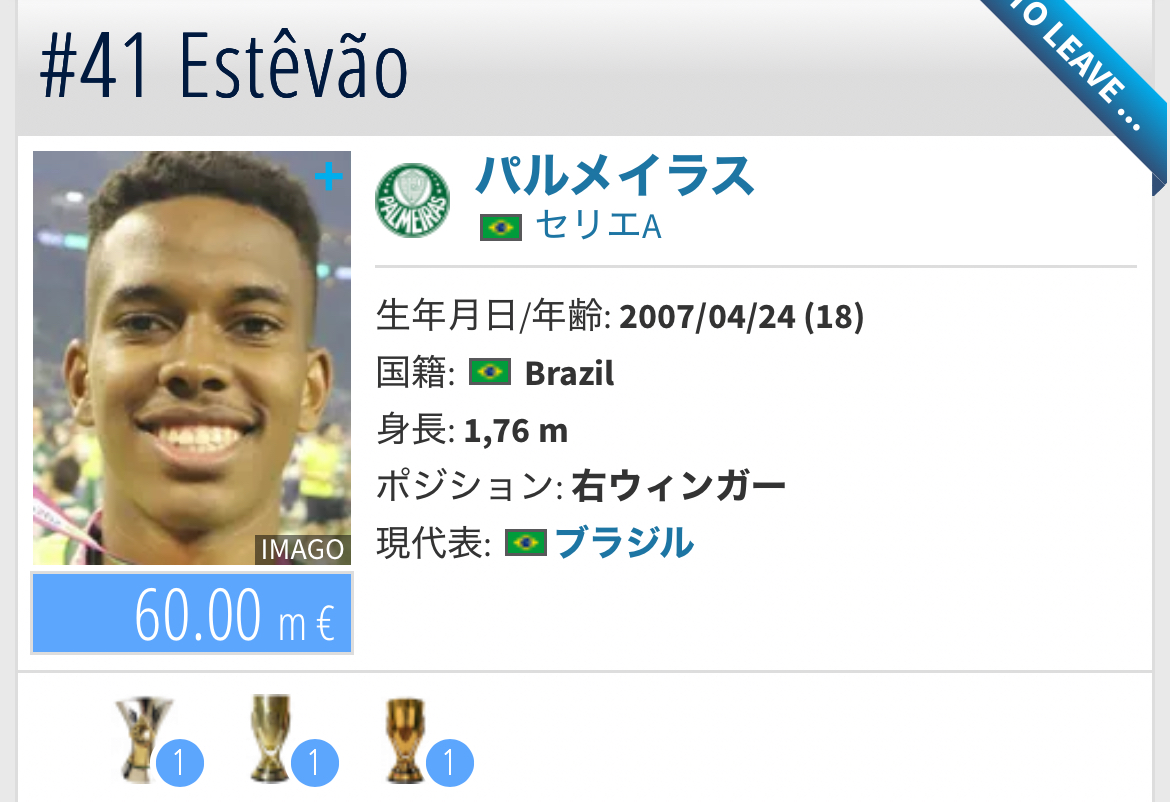Click the #41 Estêvão header title

coord(223,68)
